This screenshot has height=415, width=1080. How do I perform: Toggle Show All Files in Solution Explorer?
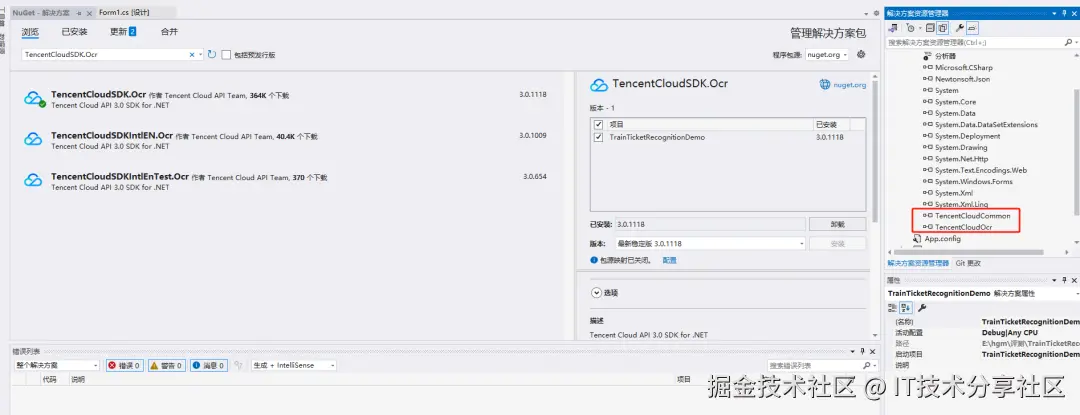pos(942,28)
